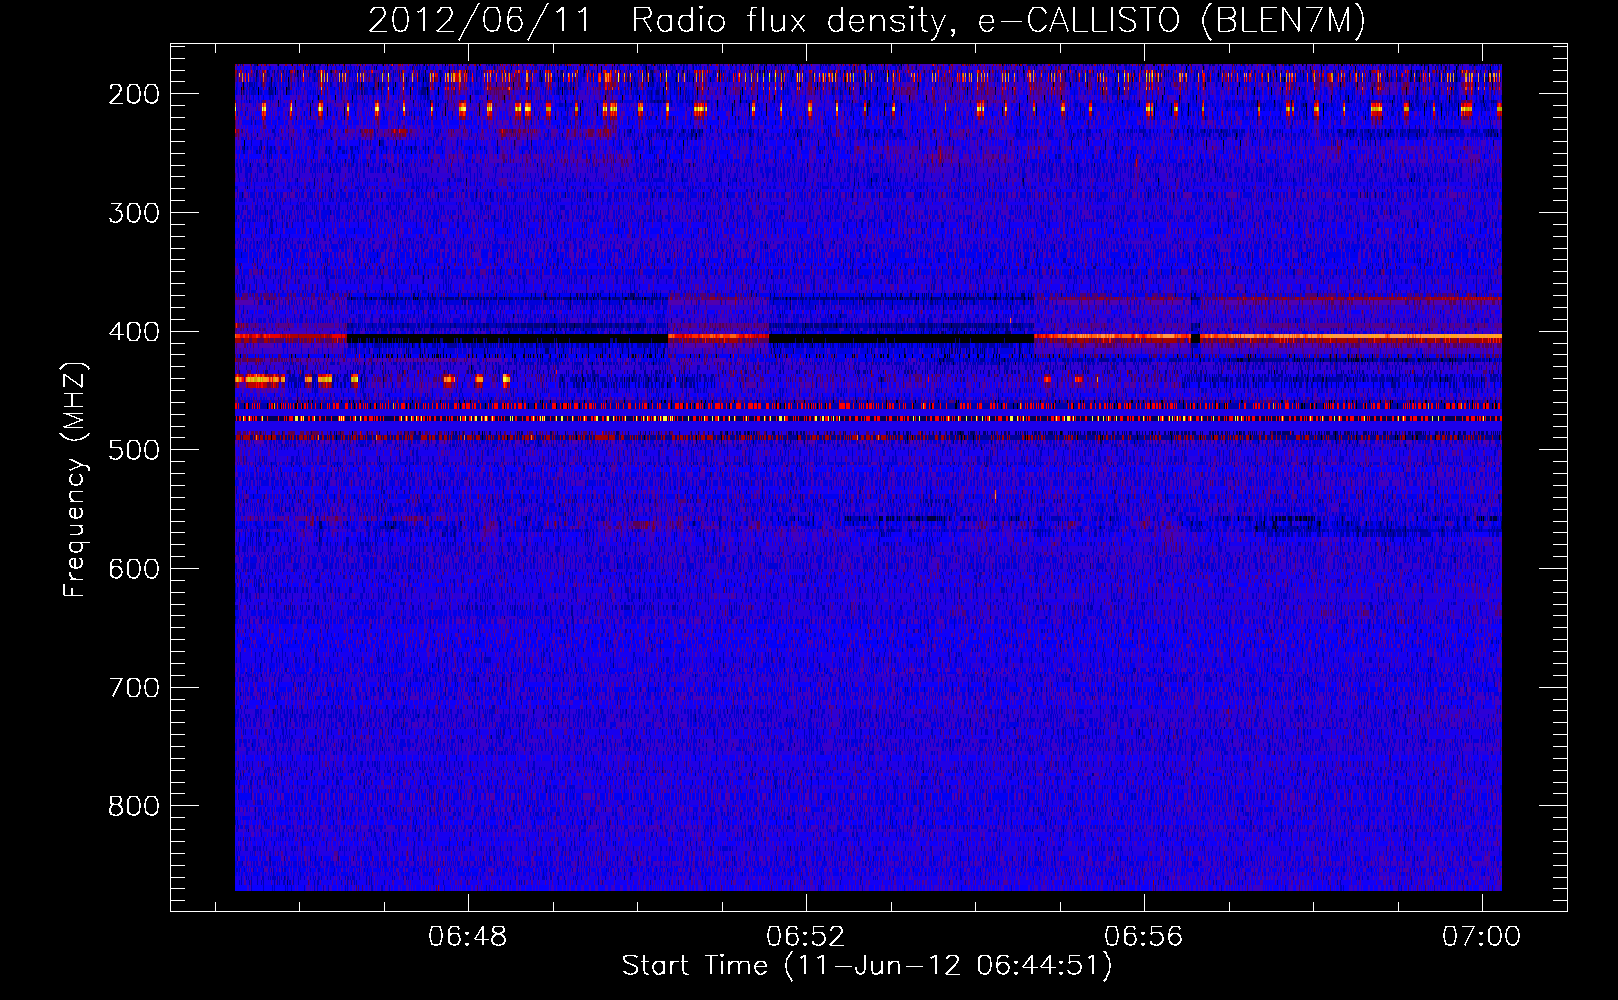The height and width of the screenshot is (1000, 1618).
Task: Click the 700 frequency tick label
Action: [x=134, y=688]
